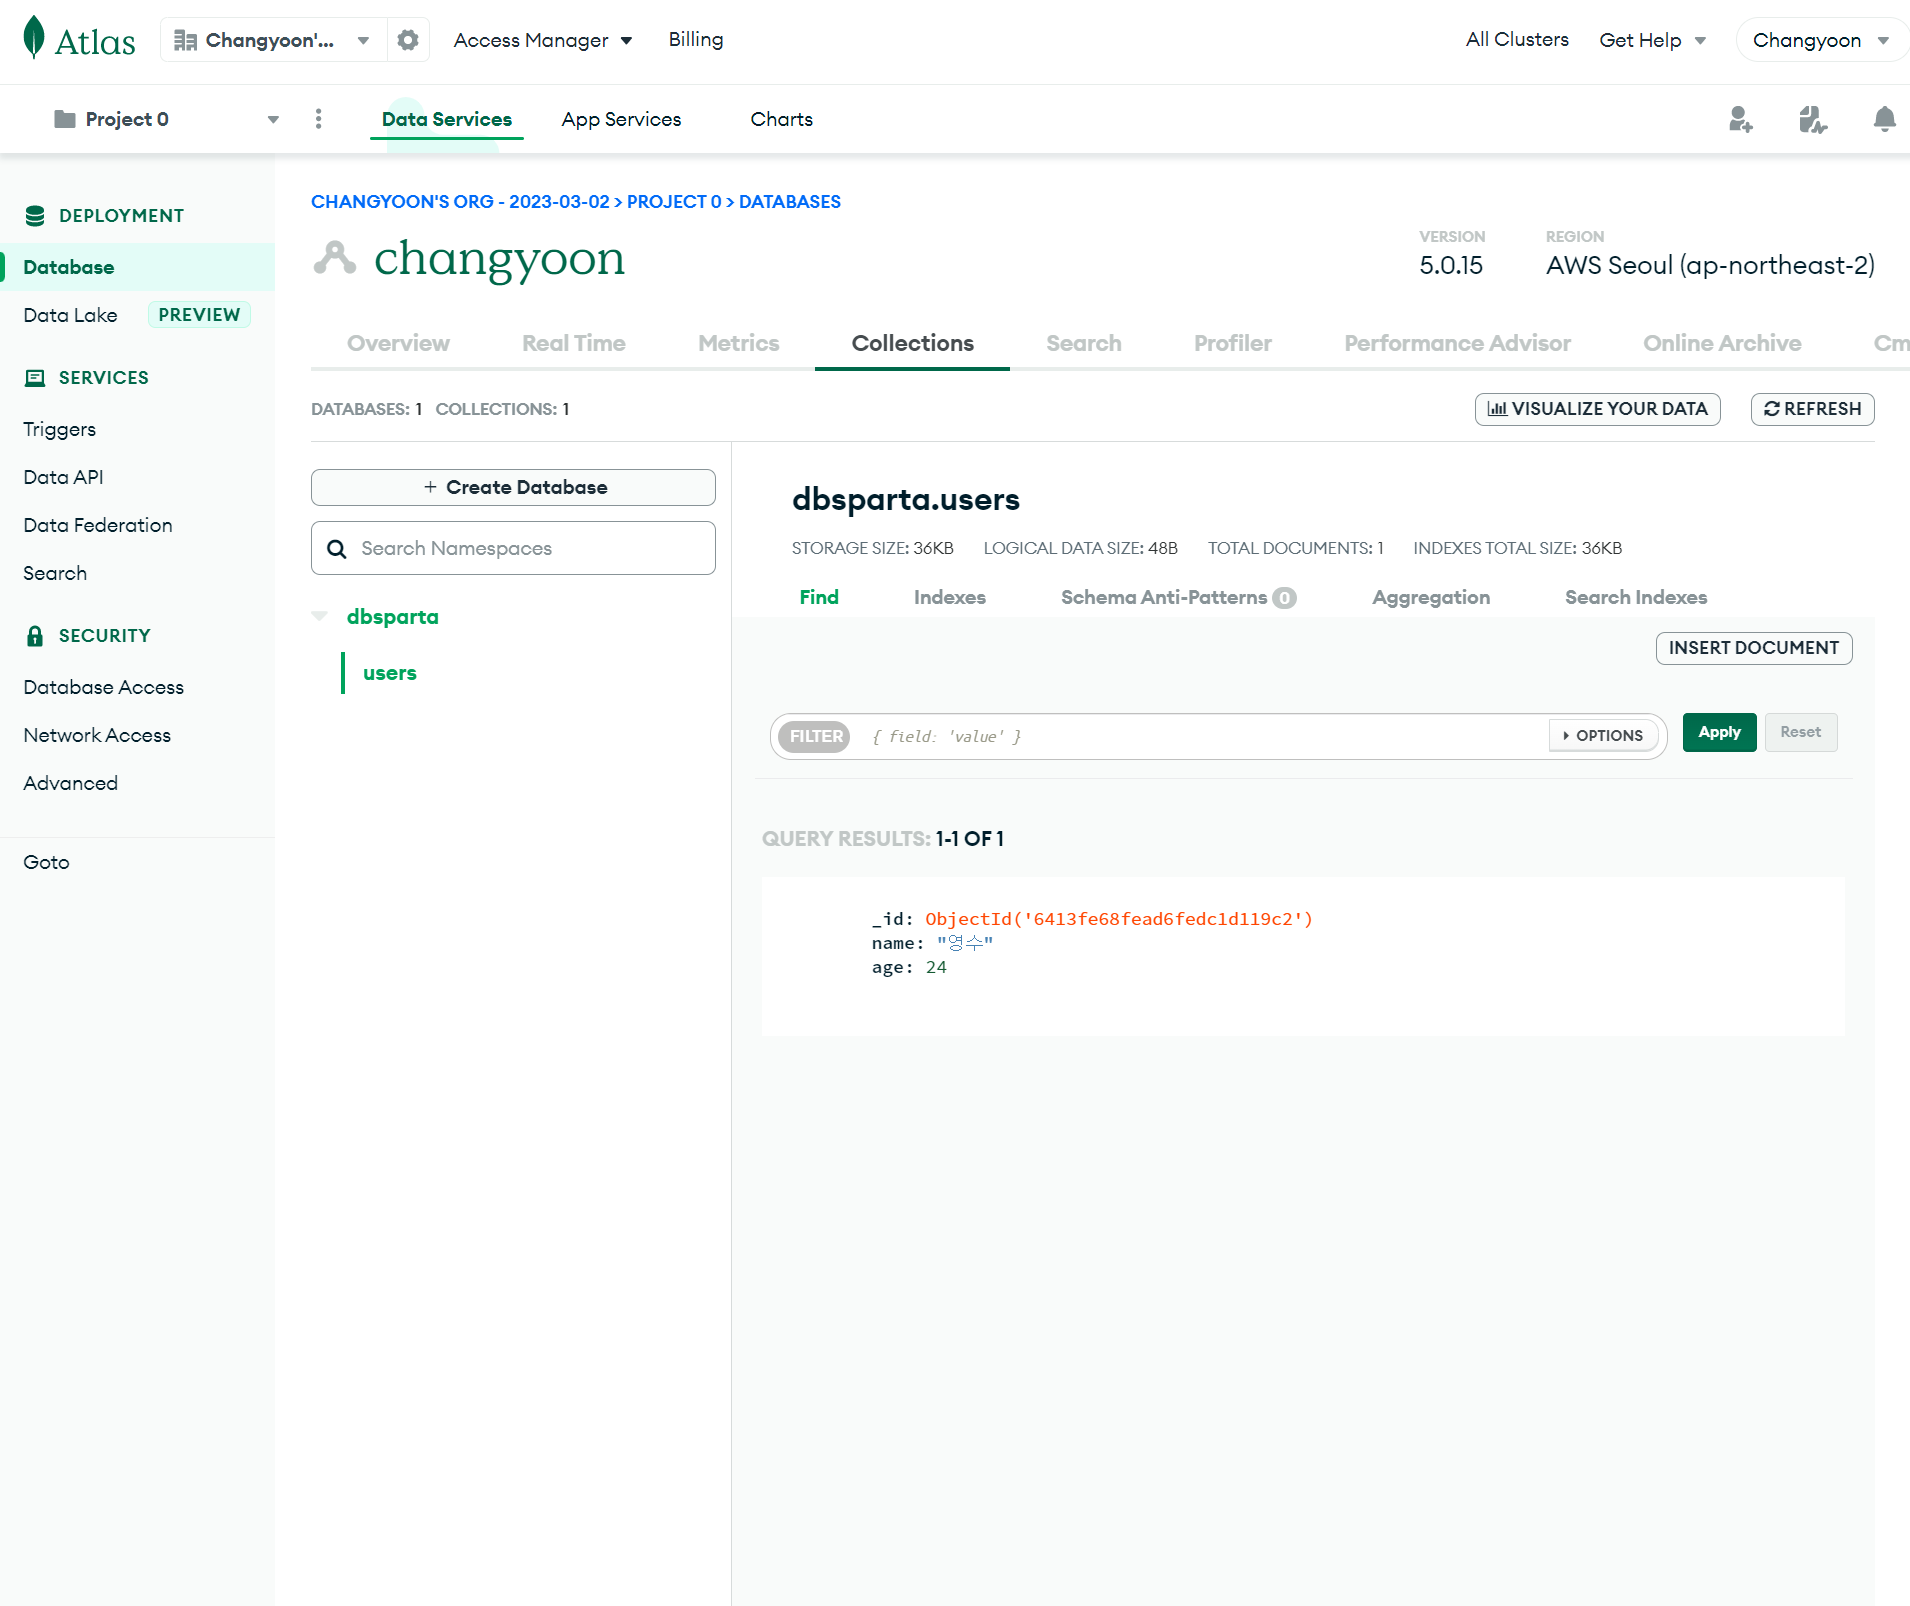Viewport: 1910px width, 1606px height.
Task: Open the Changyoon user account menu
Action: coord(1820,40)
